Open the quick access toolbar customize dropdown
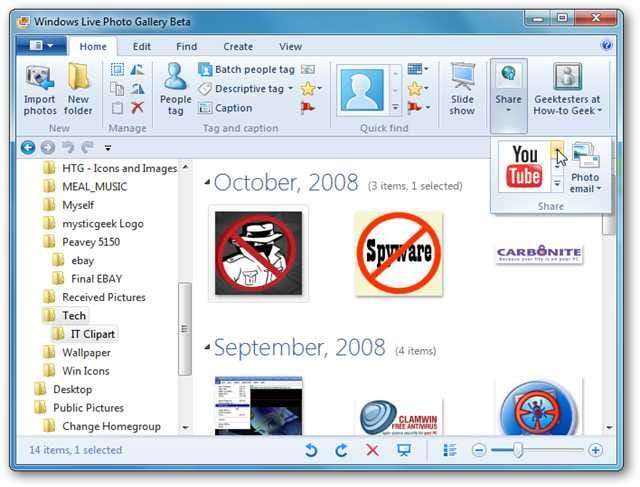The height and width of the screenshot is (487, 640). (108, 148)
